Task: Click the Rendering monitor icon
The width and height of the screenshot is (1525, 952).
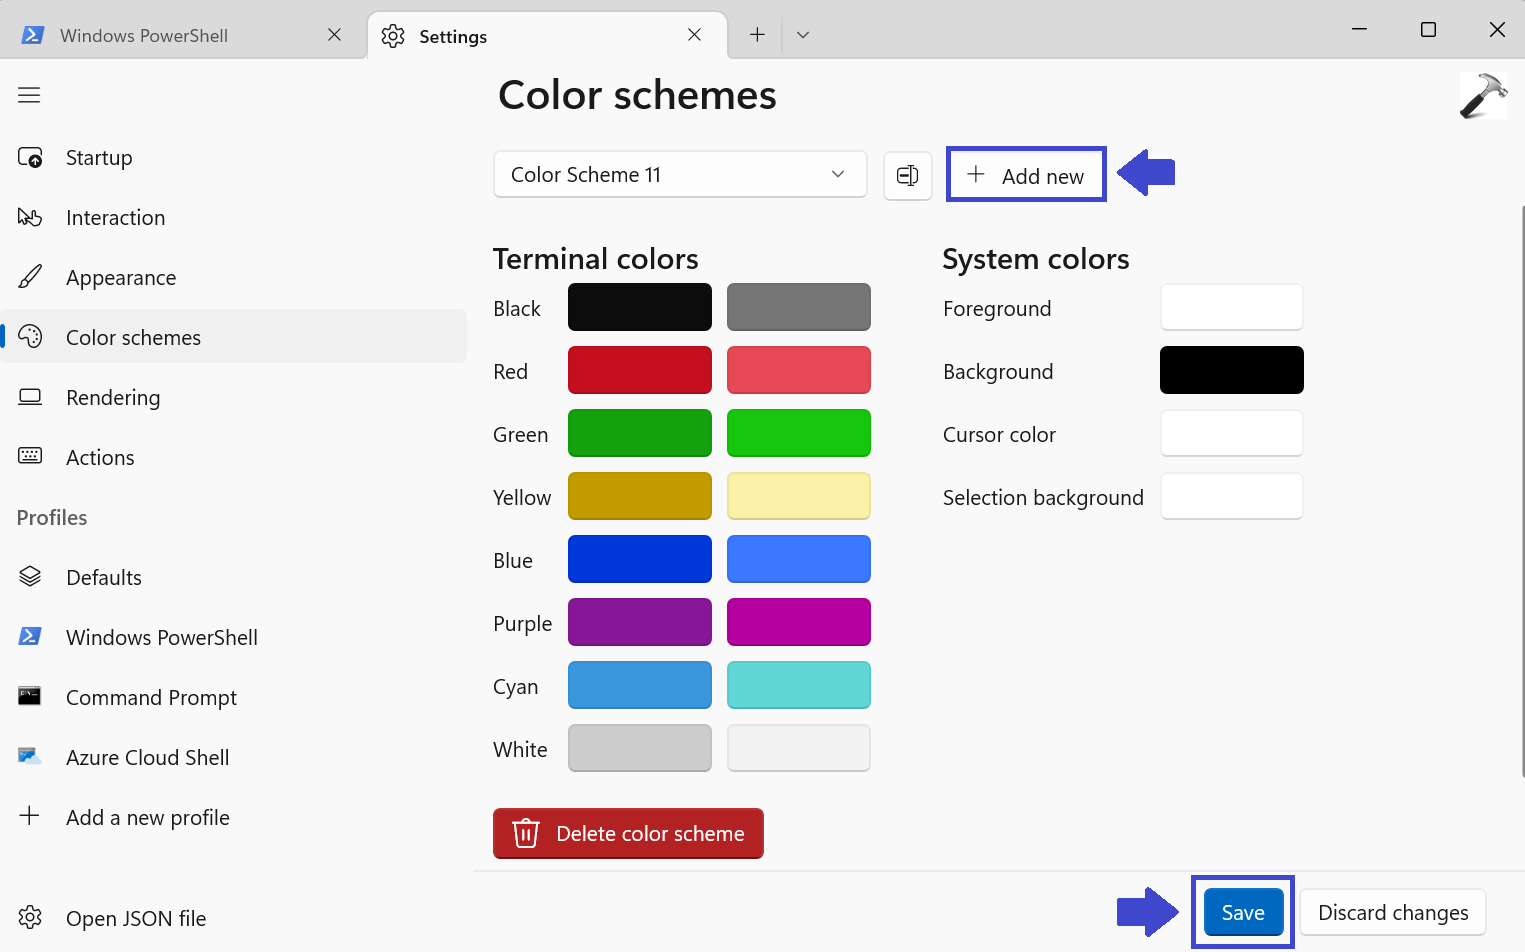Action: point(30,397)
